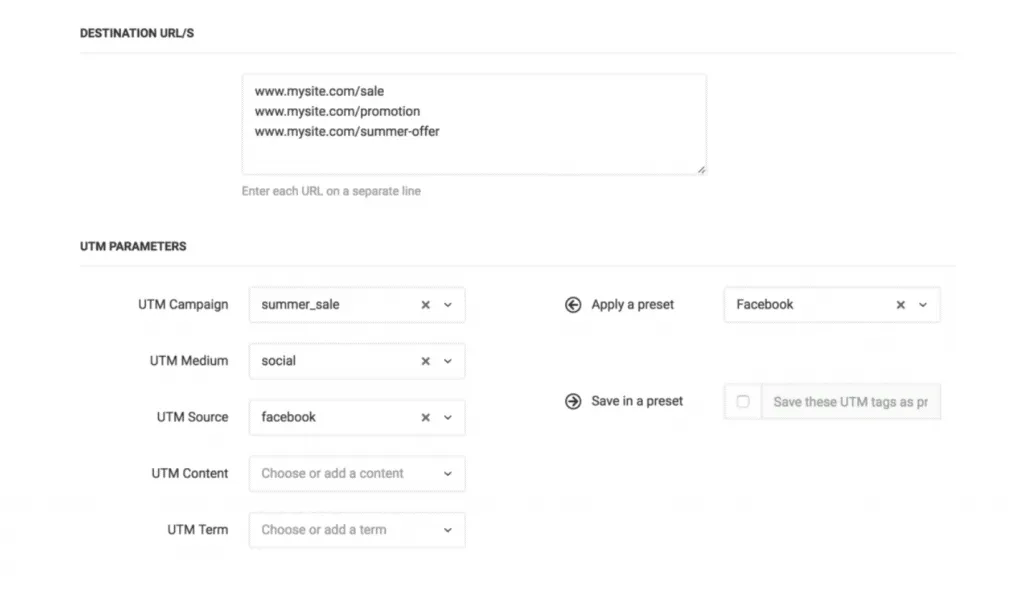Open the UTM Term dropdown
Viewport: 1024px width, 589px height.
coord(357,530)
